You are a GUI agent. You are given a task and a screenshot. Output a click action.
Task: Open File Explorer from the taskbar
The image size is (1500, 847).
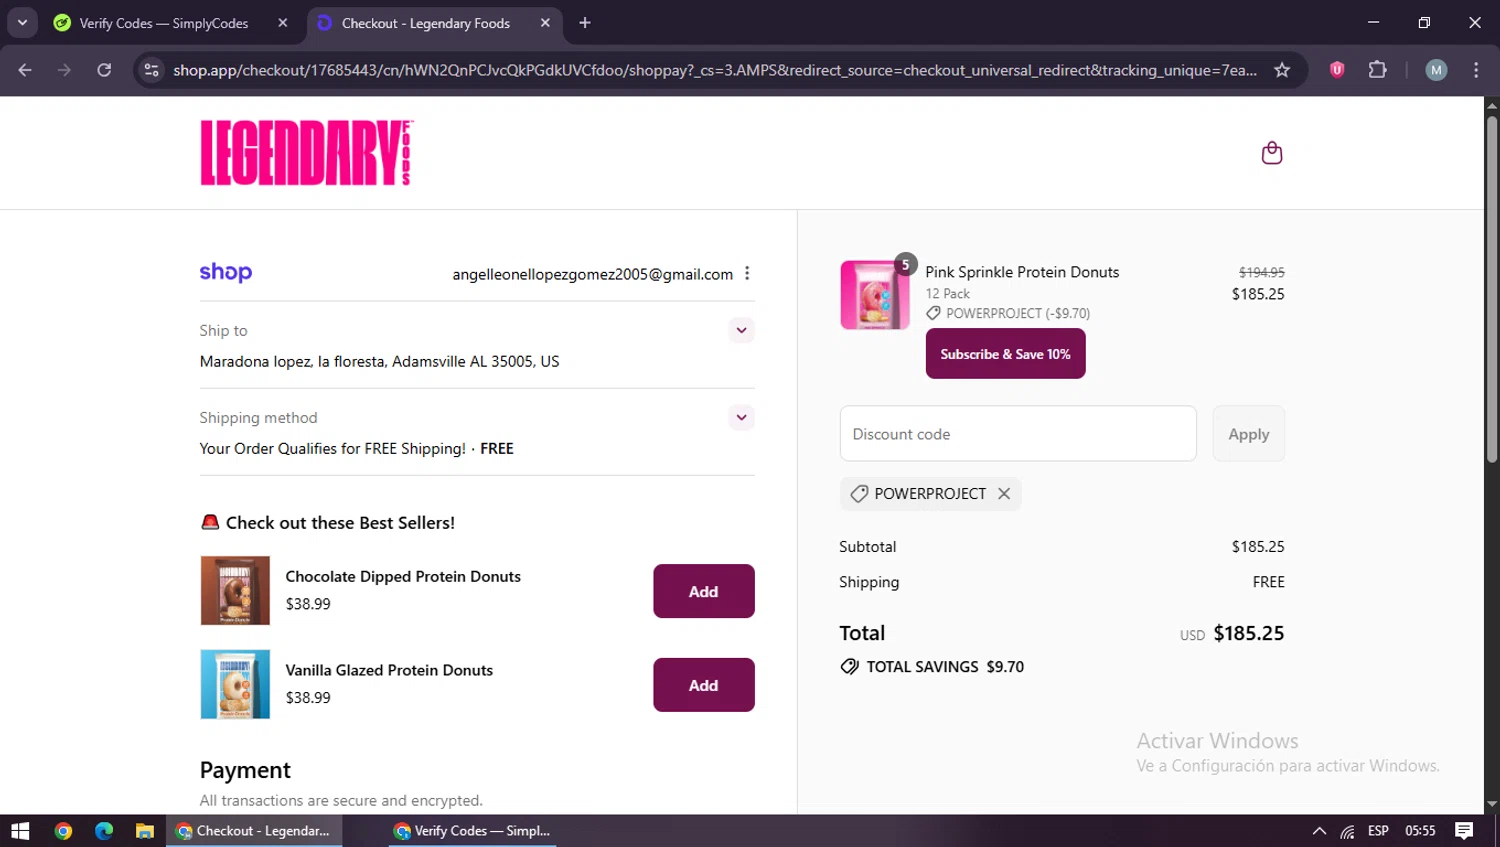(145, 831)
